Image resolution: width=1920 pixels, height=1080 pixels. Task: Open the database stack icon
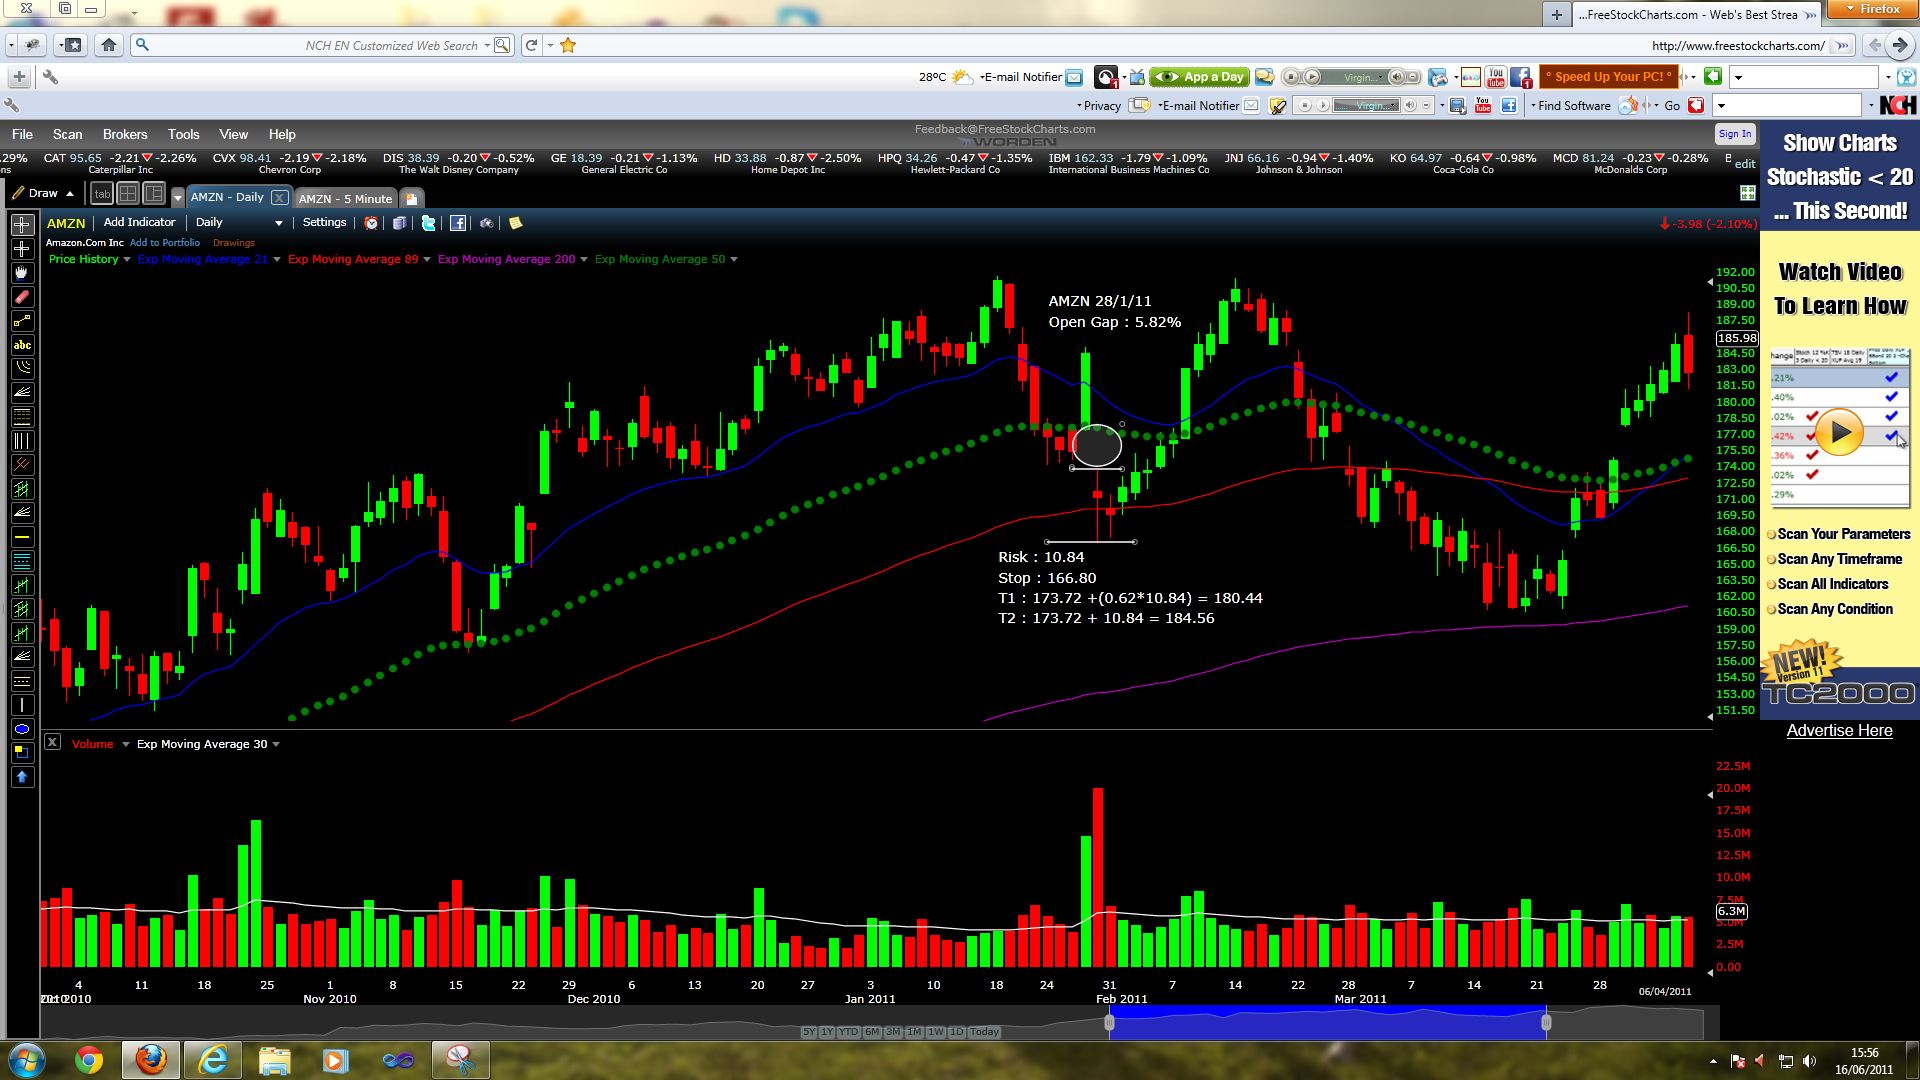click(x=400, y=223)
